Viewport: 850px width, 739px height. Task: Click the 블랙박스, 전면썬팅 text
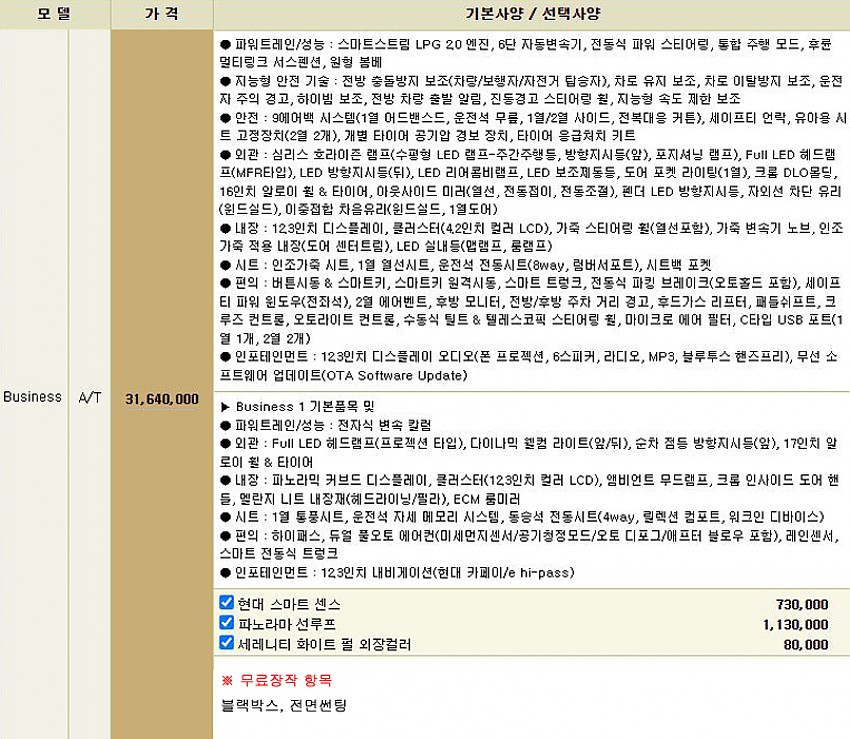pos(283,705)
